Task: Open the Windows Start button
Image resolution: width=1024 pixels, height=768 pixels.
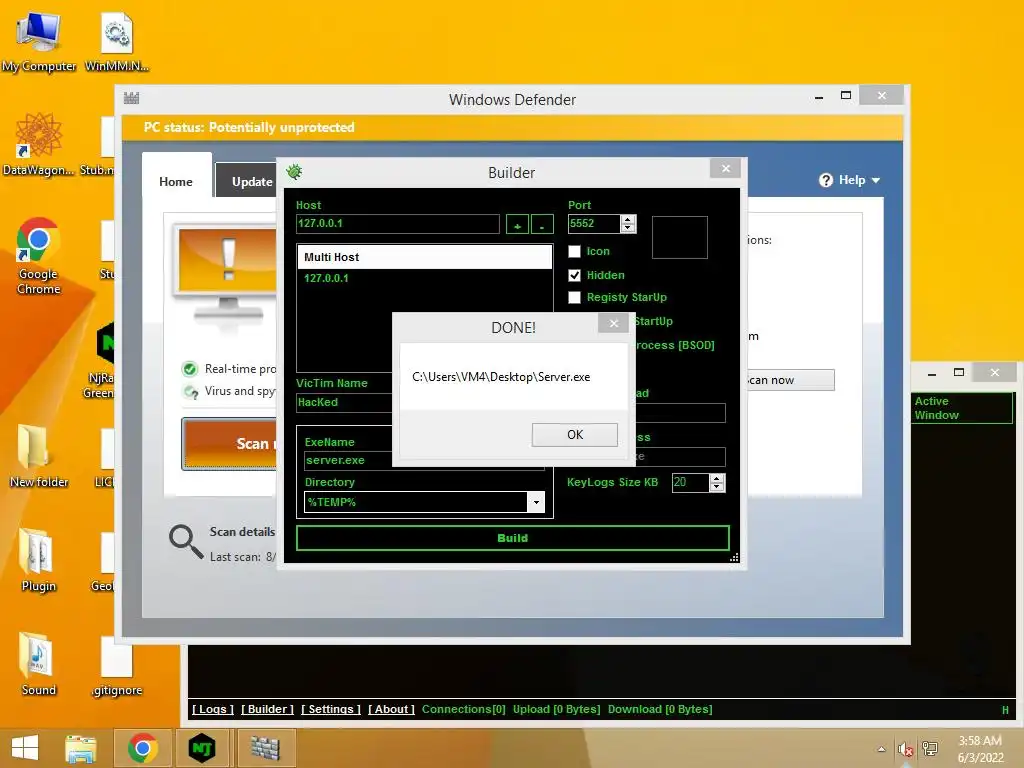Action: 25,748
